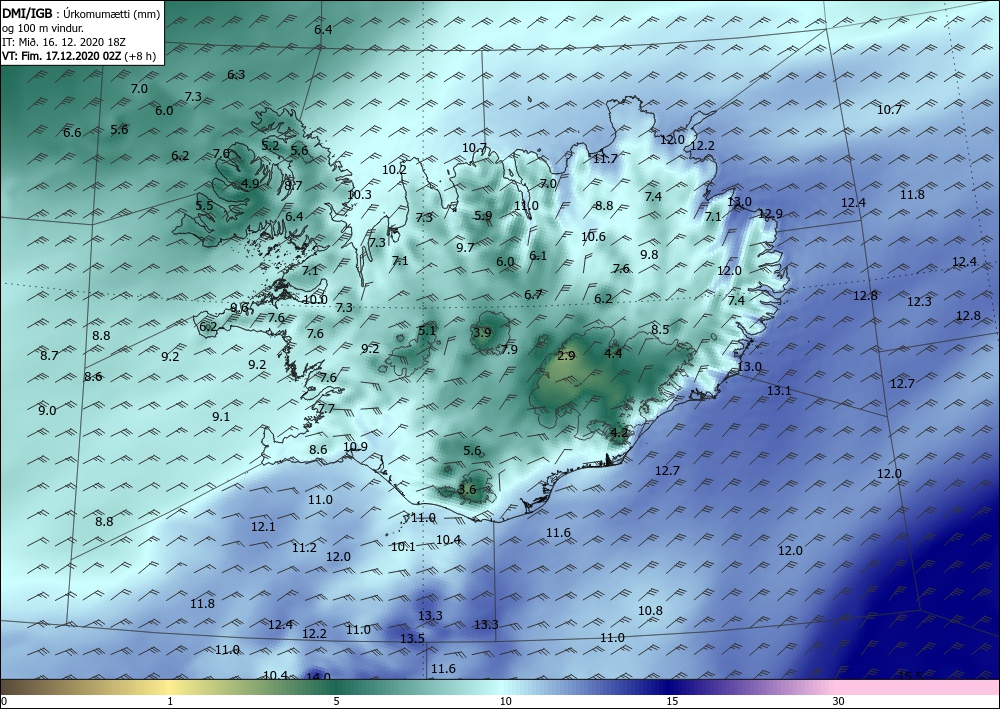Click the map value '4.4'
1000x709 pixels.
pos(613,353)
